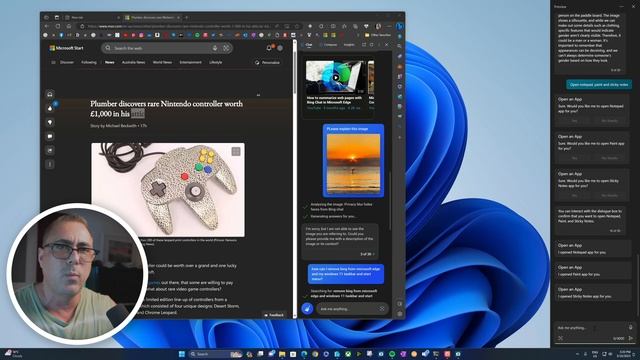Screen dimensions: 640x360
Task: Open File Explorer from the taskbar
Action: point(282,354)
